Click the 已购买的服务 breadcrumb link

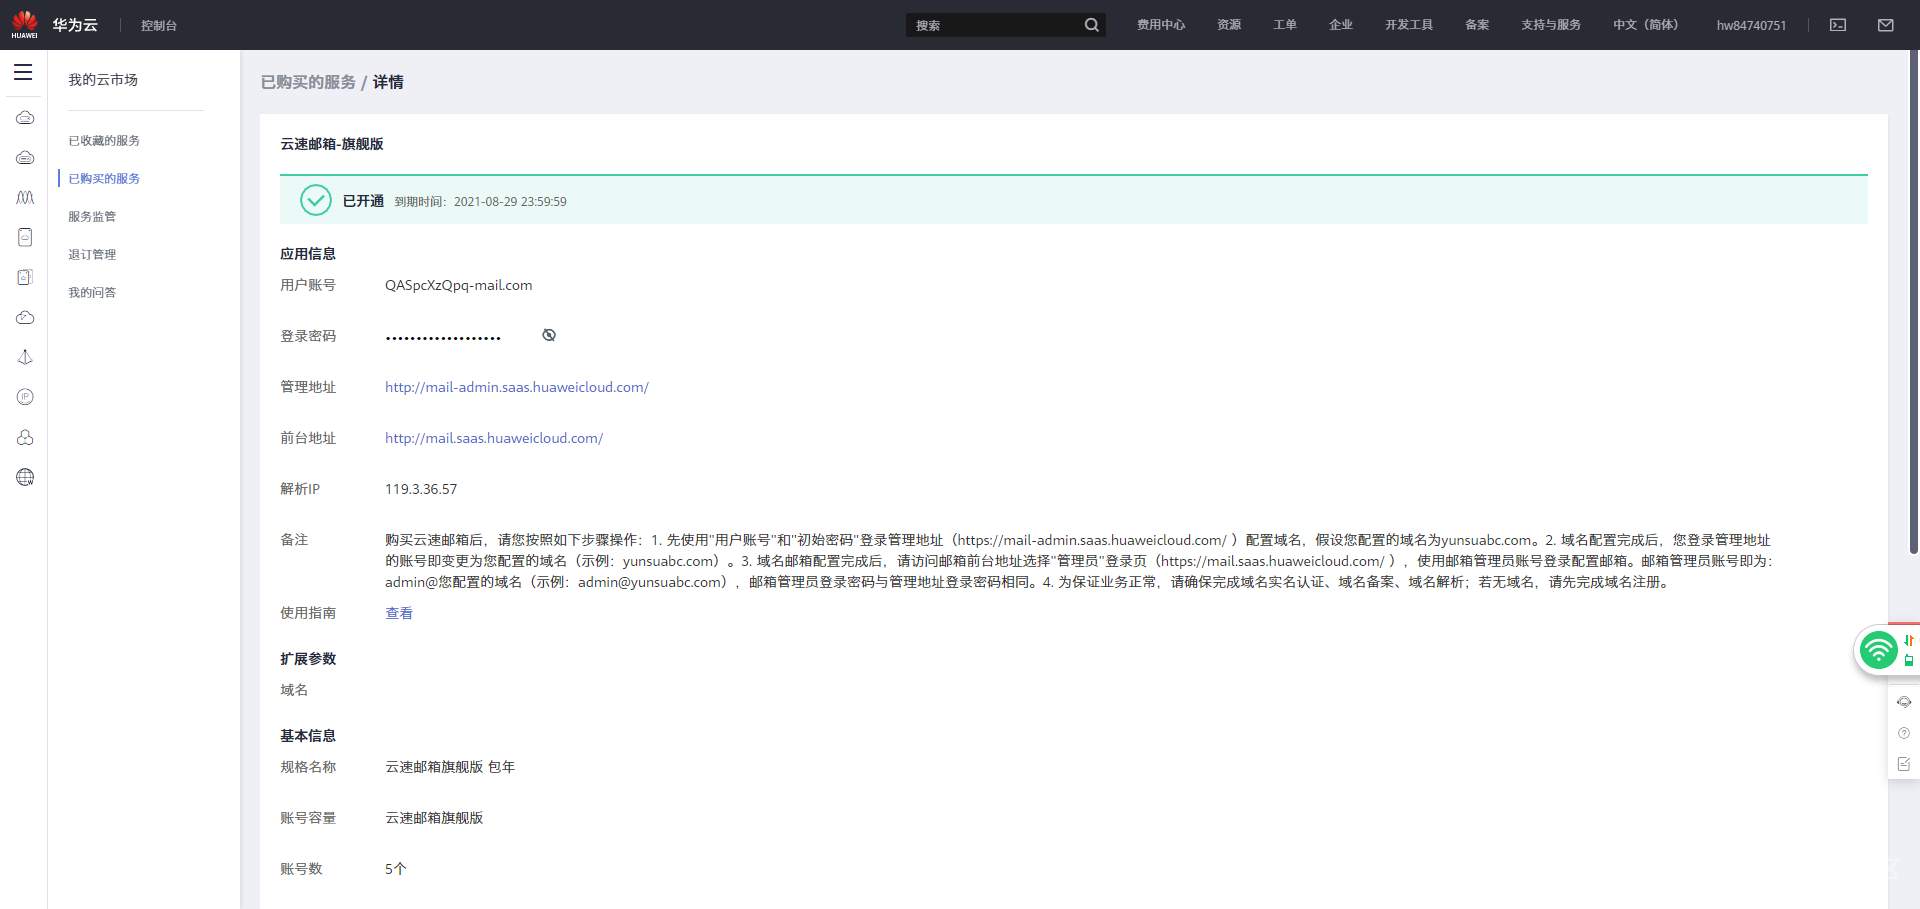(x=308, y=82)
